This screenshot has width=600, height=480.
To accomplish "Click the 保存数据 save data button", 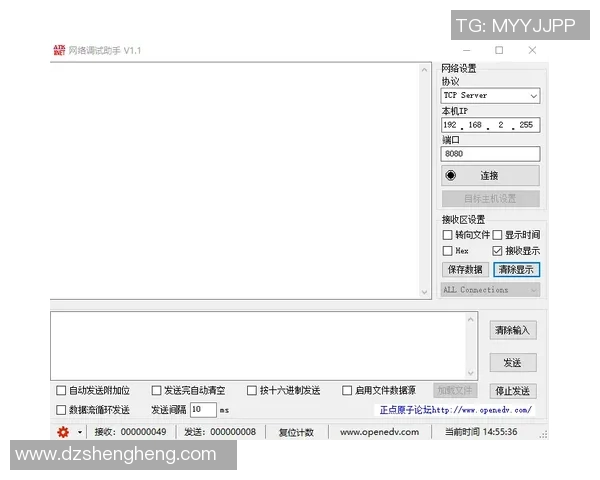I will [x=465, y=269].
